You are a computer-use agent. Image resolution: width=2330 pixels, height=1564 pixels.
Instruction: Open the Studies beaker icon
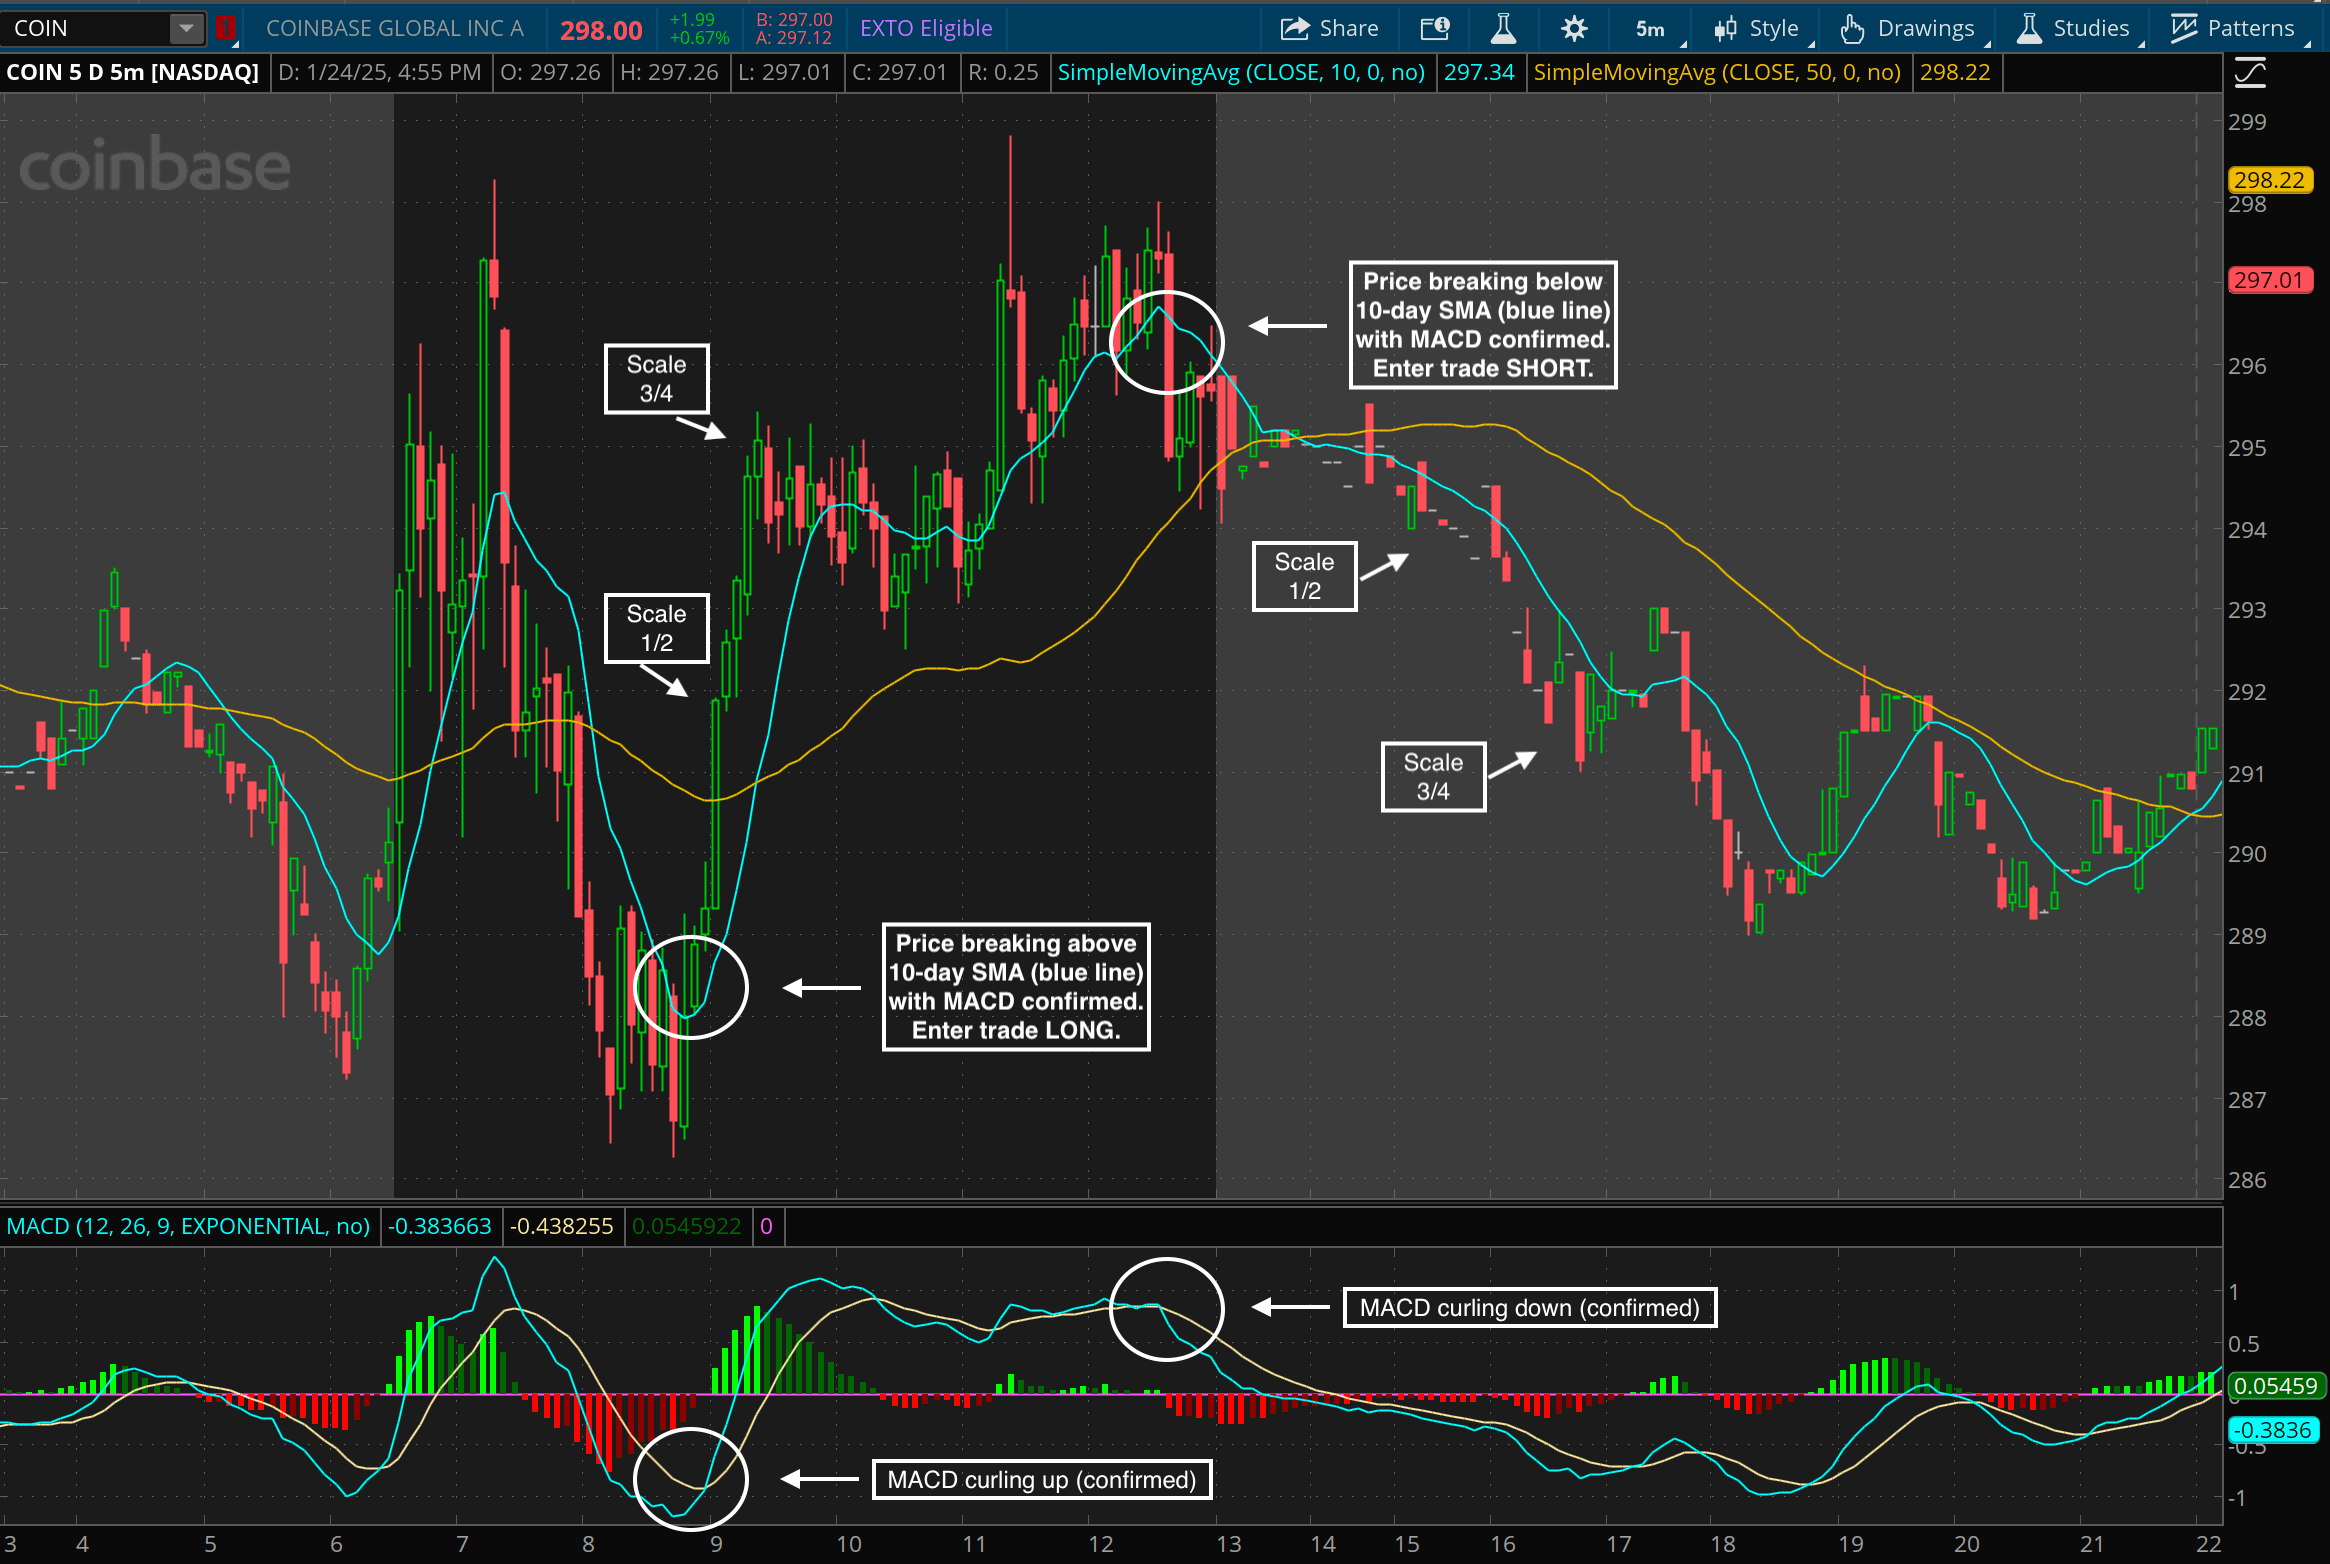click(2031, 27)
